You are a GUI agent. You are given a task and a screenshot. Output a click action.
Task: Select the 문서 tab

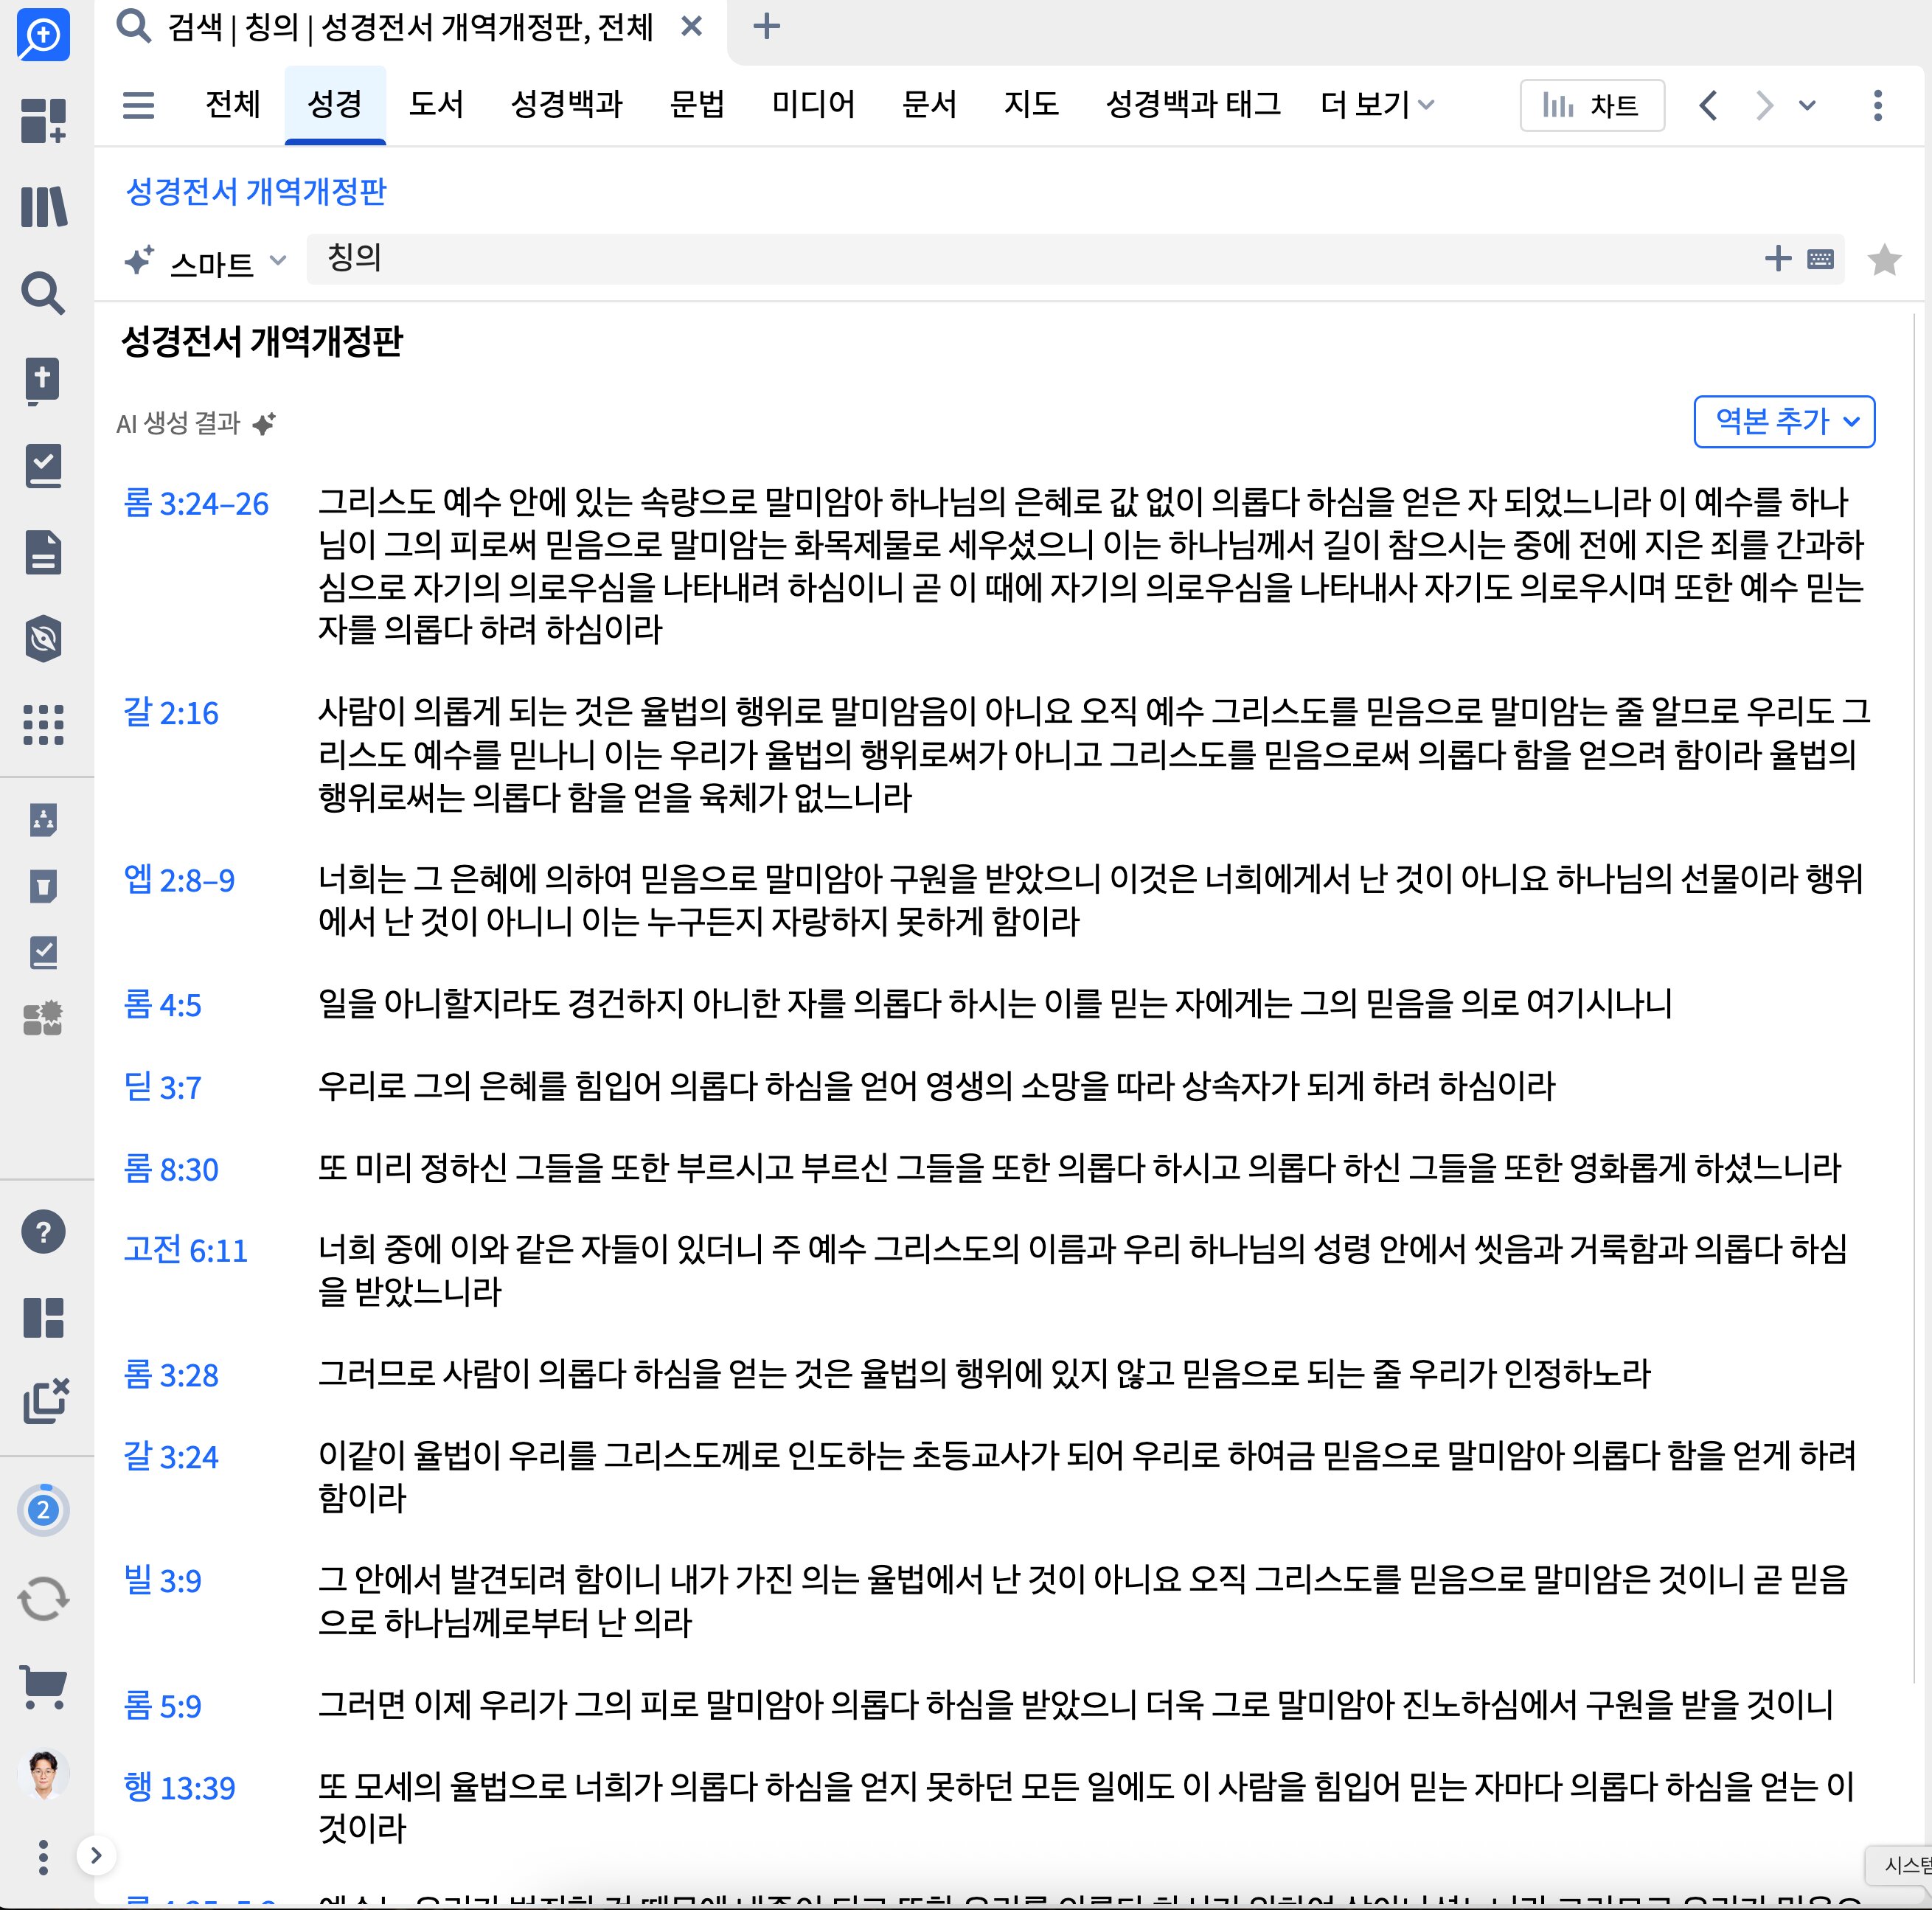[x=930, y=104]
